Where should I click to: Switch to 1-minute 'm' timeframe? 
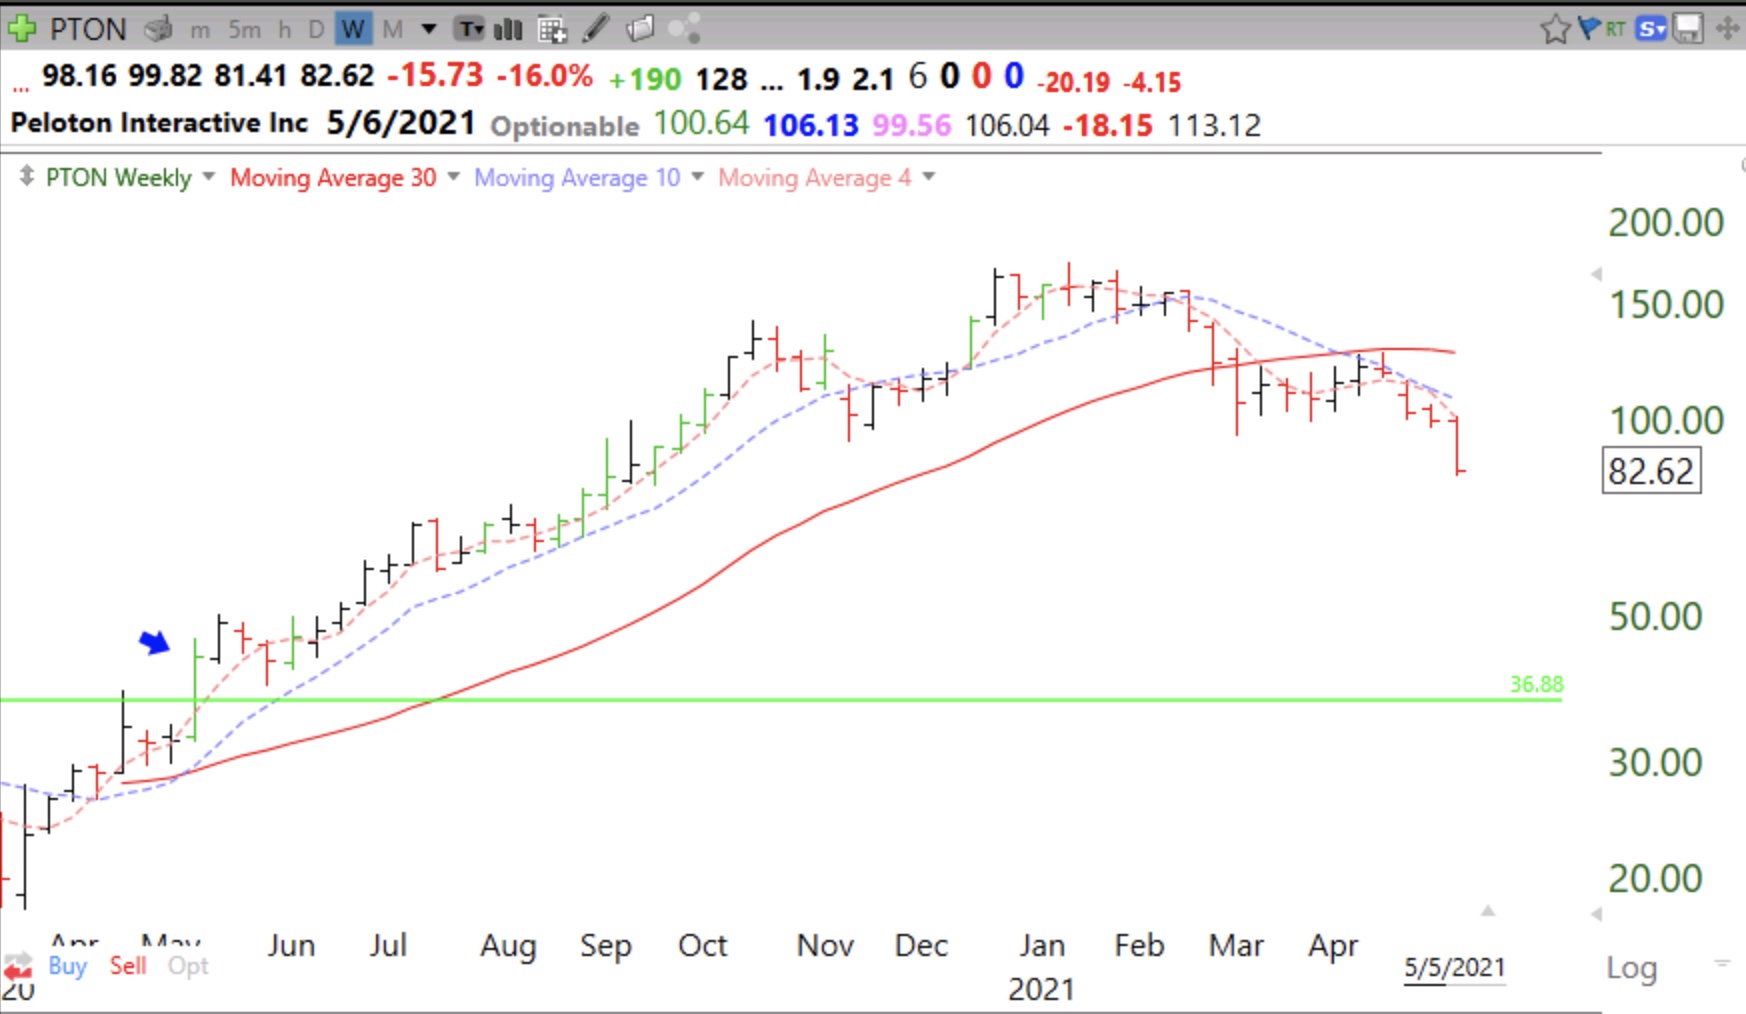[x=200, y=30]
